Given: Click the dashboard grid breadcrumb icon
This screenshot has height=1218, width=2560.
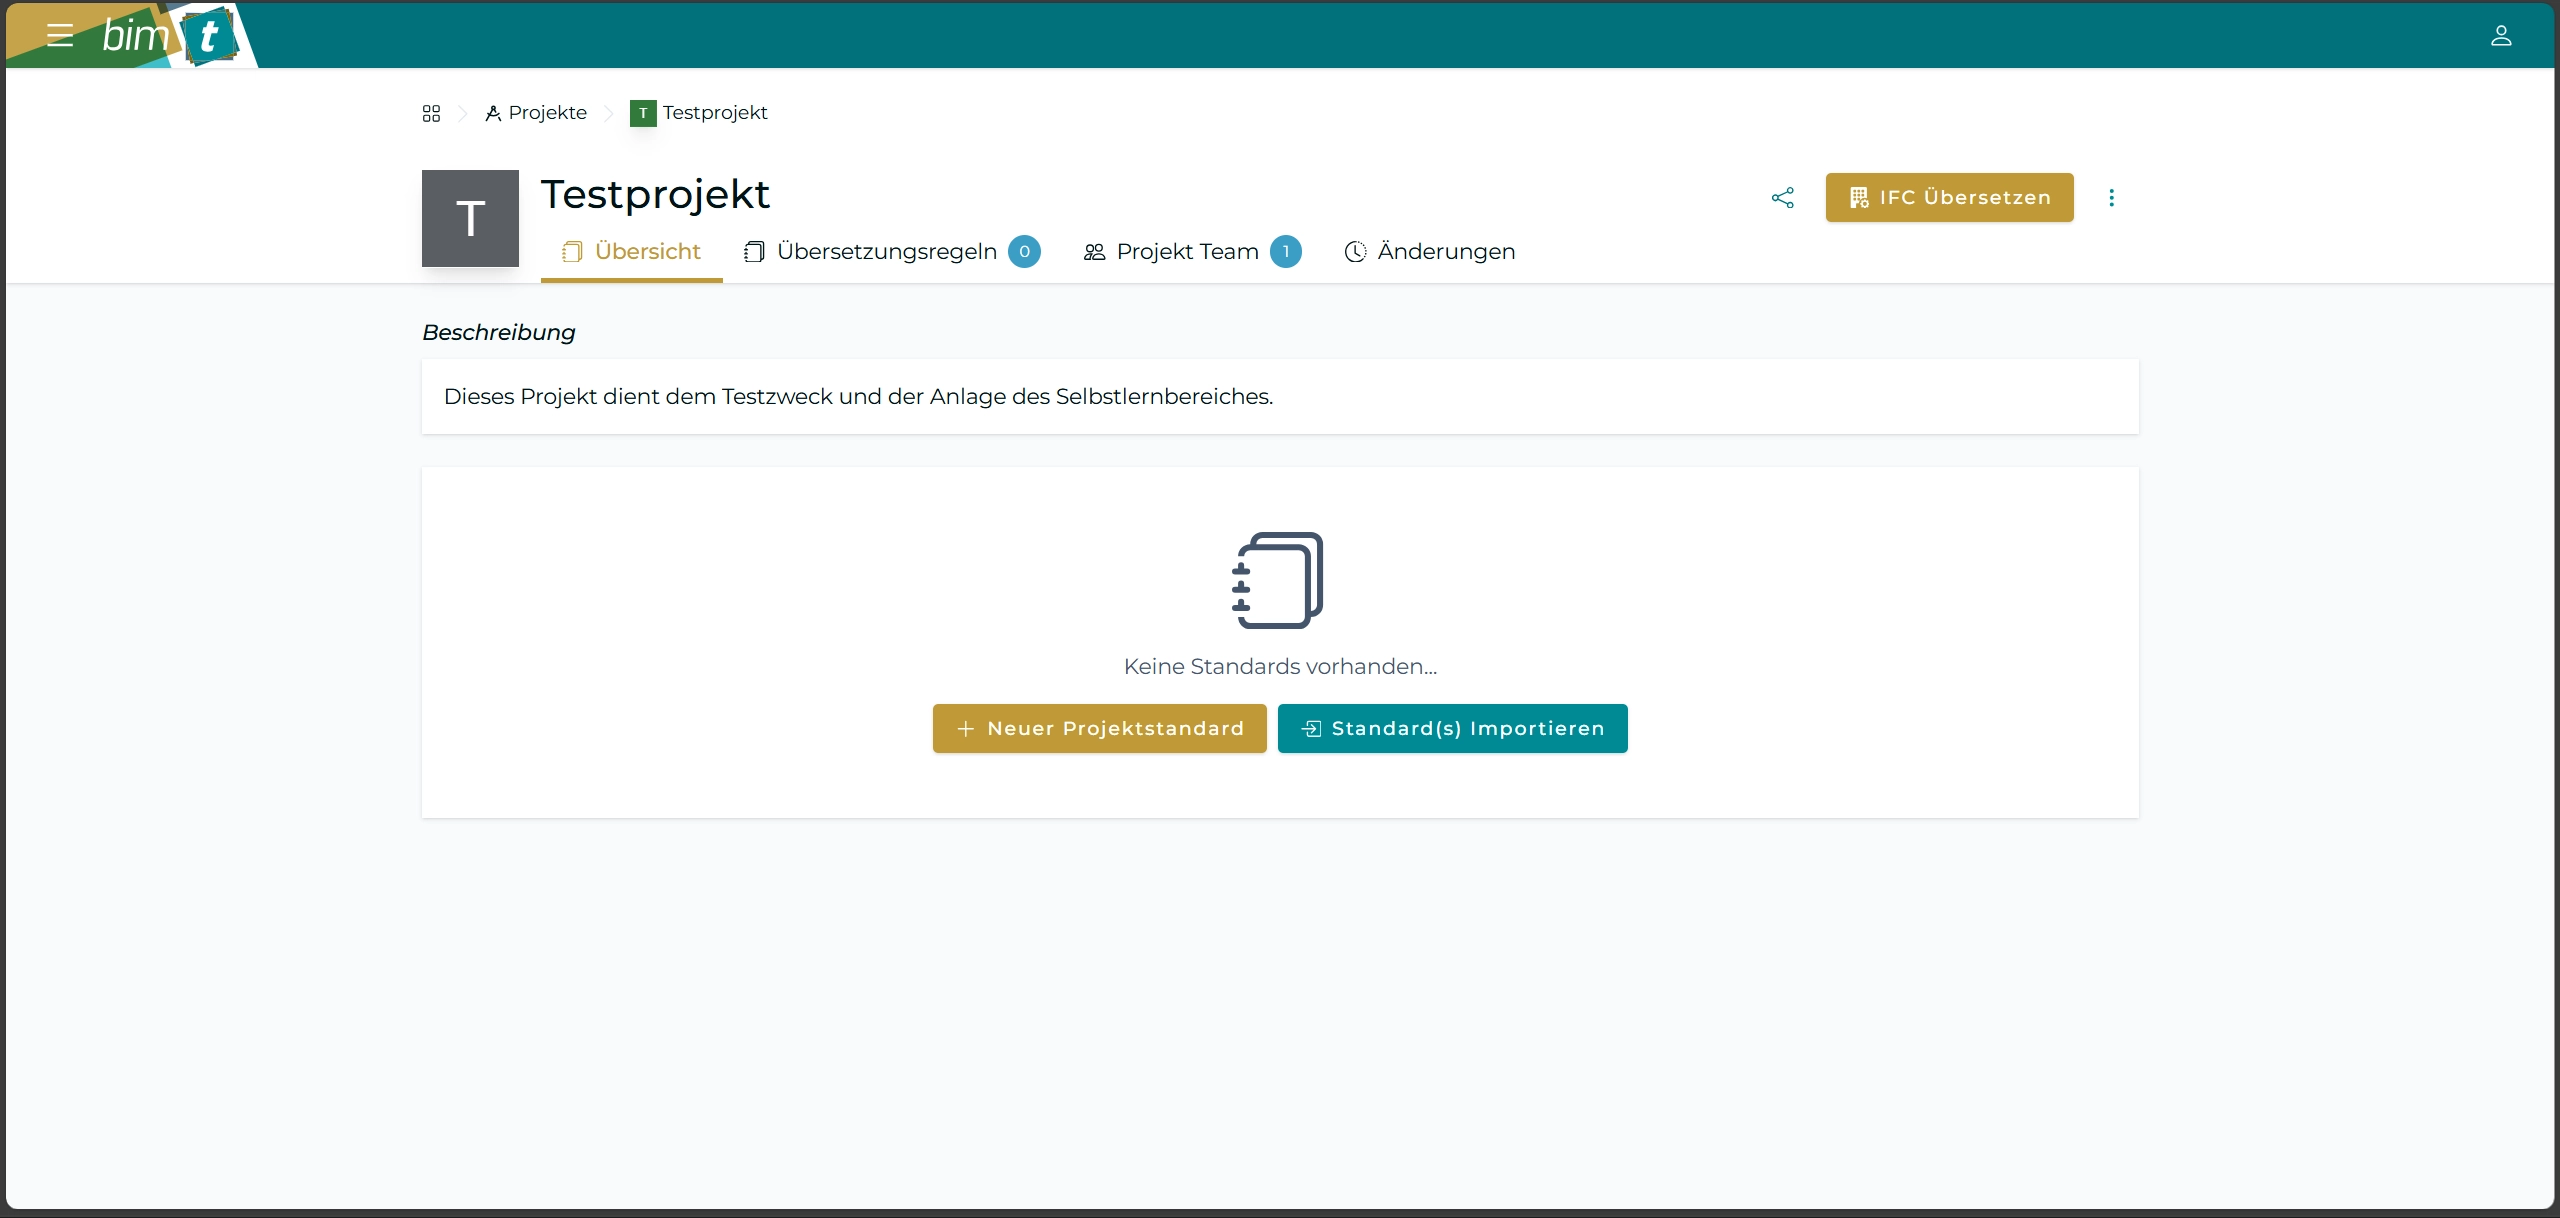Looking at the screenshot, I should click(x=431, y=113).
